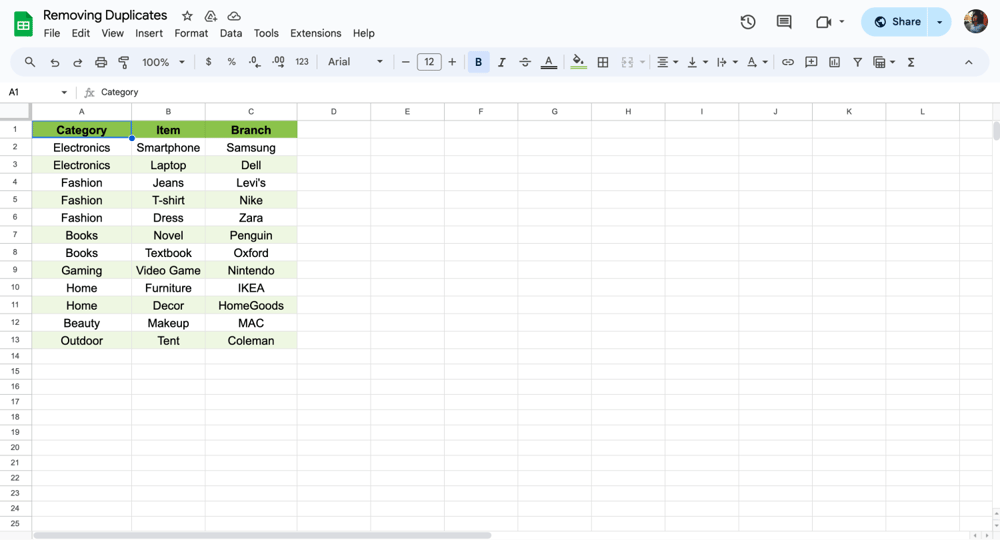The image size is (1000, 540).
Task: Click the functions sigma icon
Action: pos(911,62)
